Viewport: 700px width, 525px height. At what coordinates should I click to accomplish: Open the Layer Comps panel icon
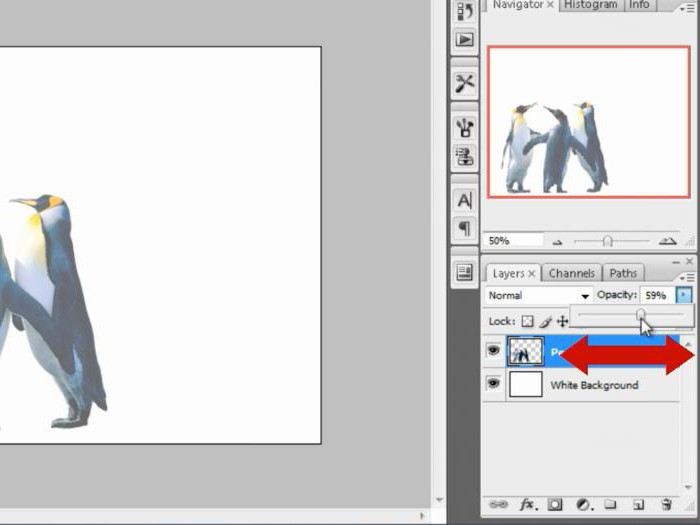click(x=465, y=272)
